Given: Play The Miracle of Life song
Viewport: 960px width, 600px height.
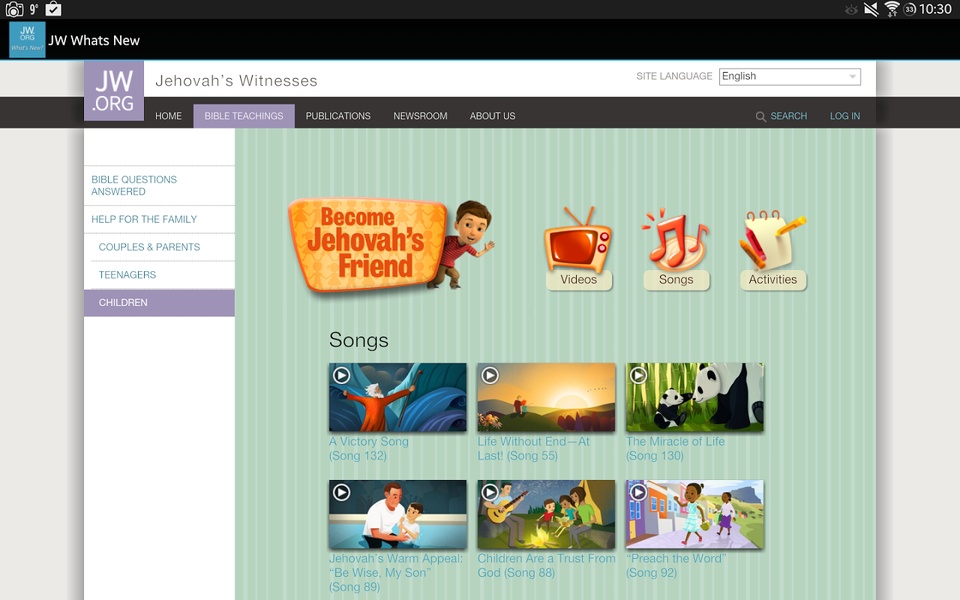Looking at the screenshot, I should 694,397.
